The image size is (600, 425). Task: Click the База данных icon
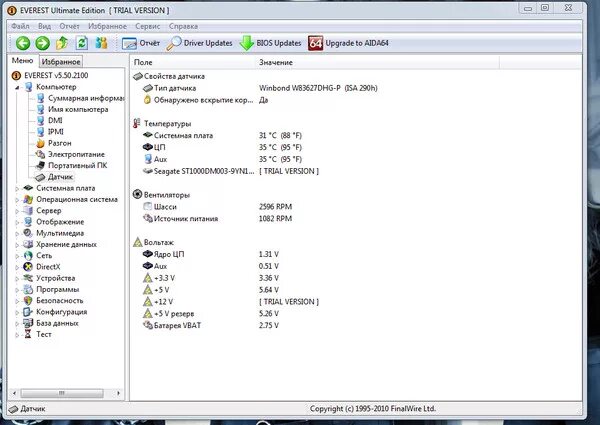coord(28,323)
